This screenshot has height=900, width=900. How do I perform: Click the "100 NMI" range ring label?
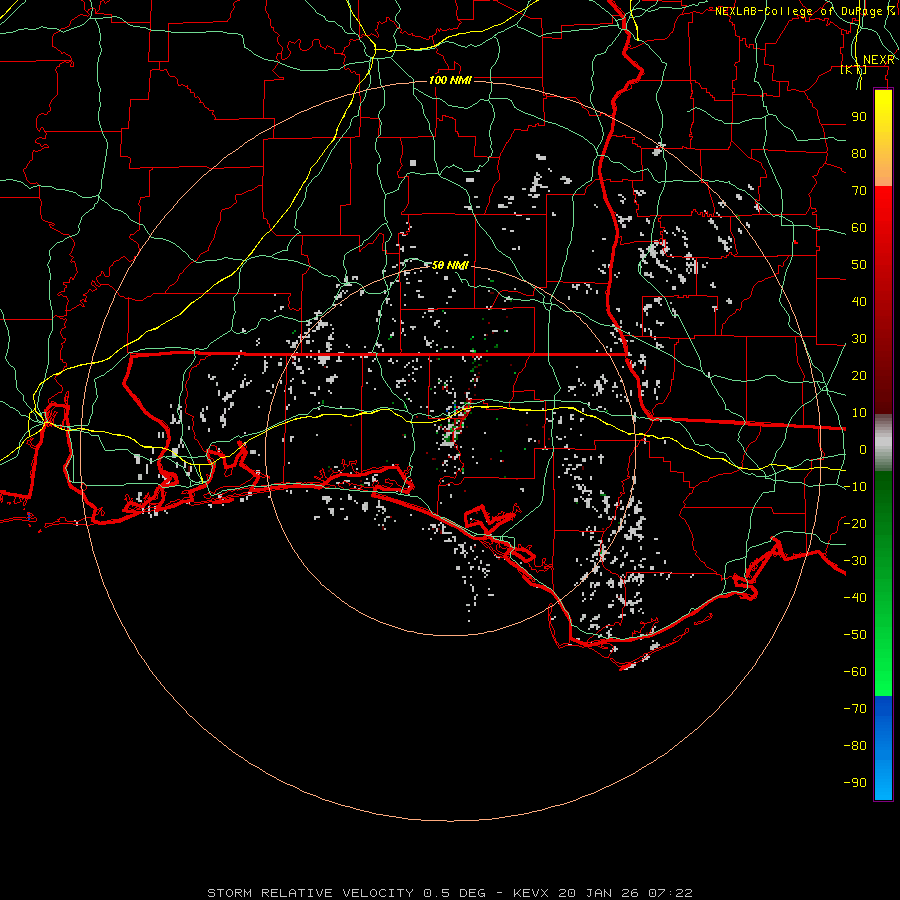450,80
